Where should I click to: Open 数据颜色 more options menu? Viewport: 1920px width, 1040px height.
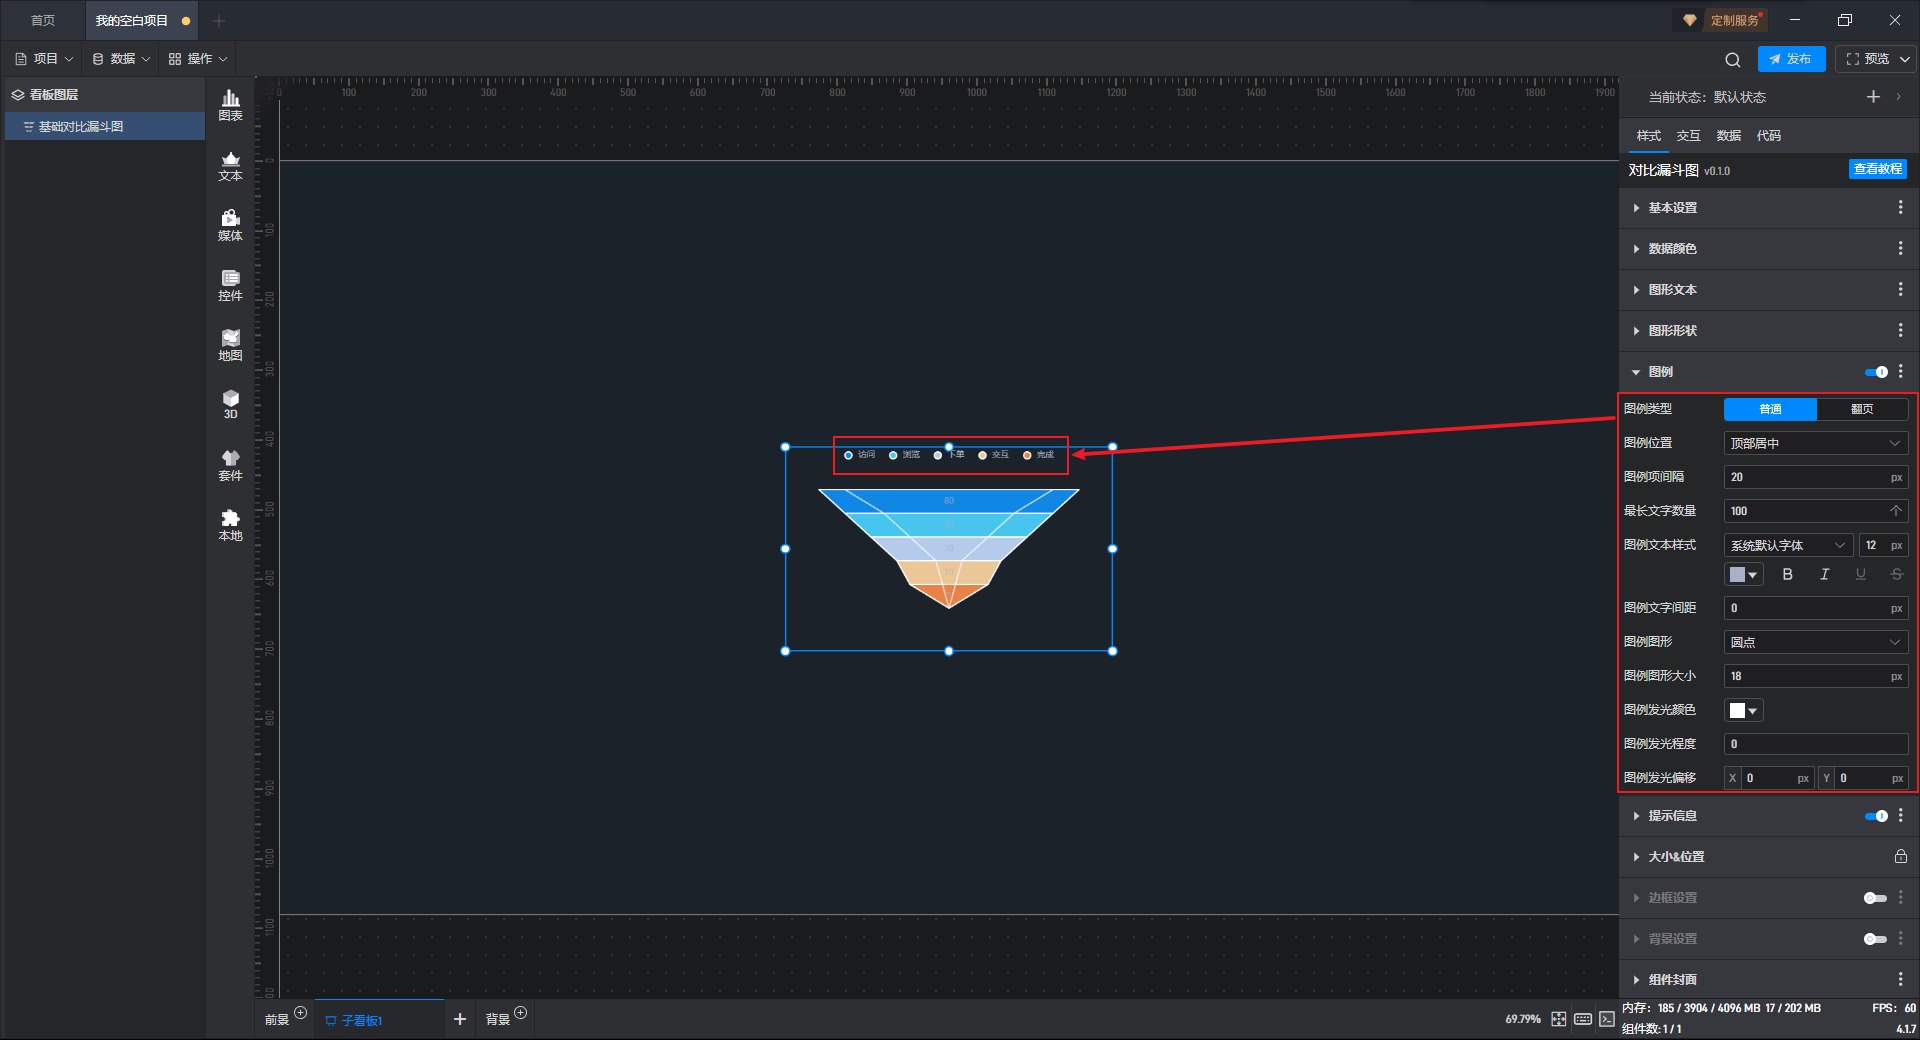click(x=1900, y=248)
